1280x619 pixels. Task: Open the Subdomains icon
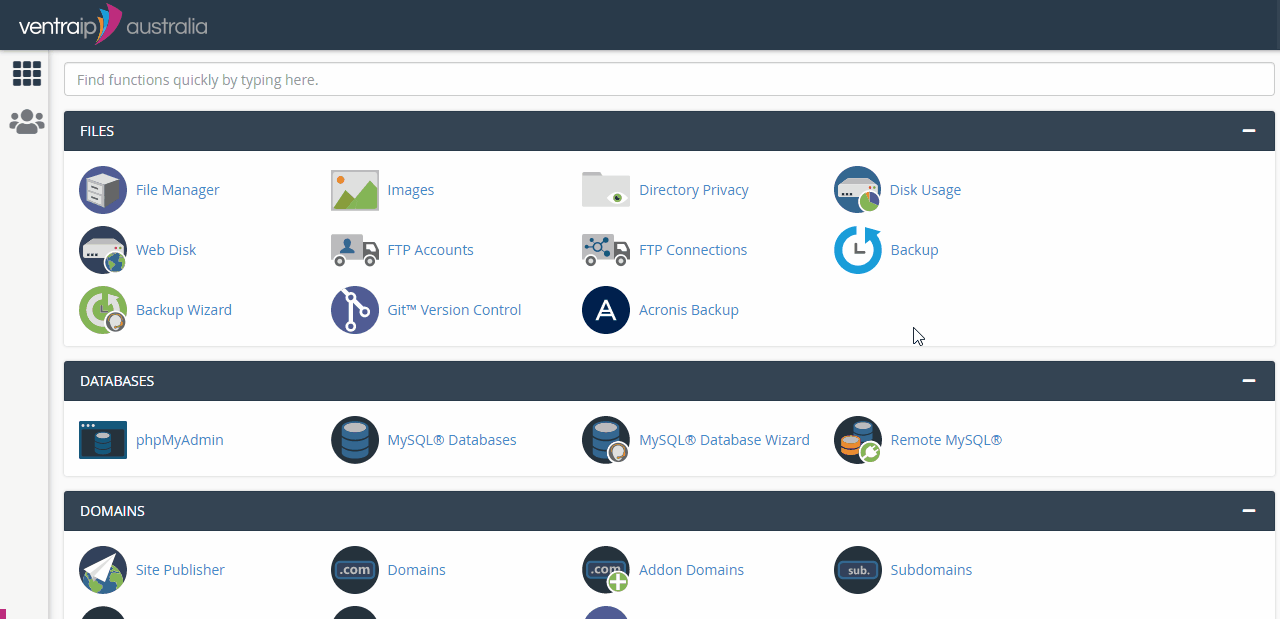tap(858, 570)
